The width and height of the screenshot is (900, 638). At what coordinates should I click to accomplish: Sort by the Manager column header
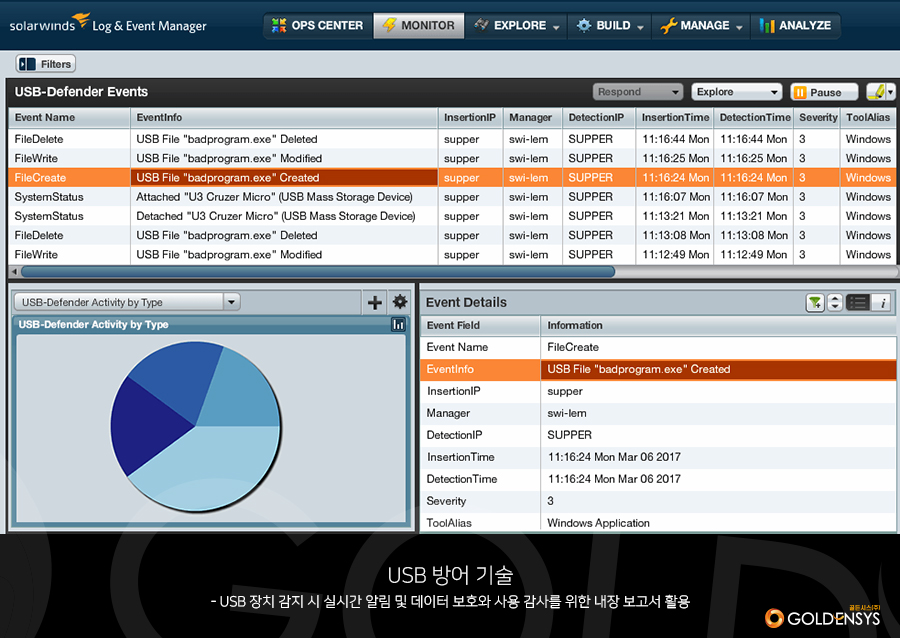[x=532, y=118]
